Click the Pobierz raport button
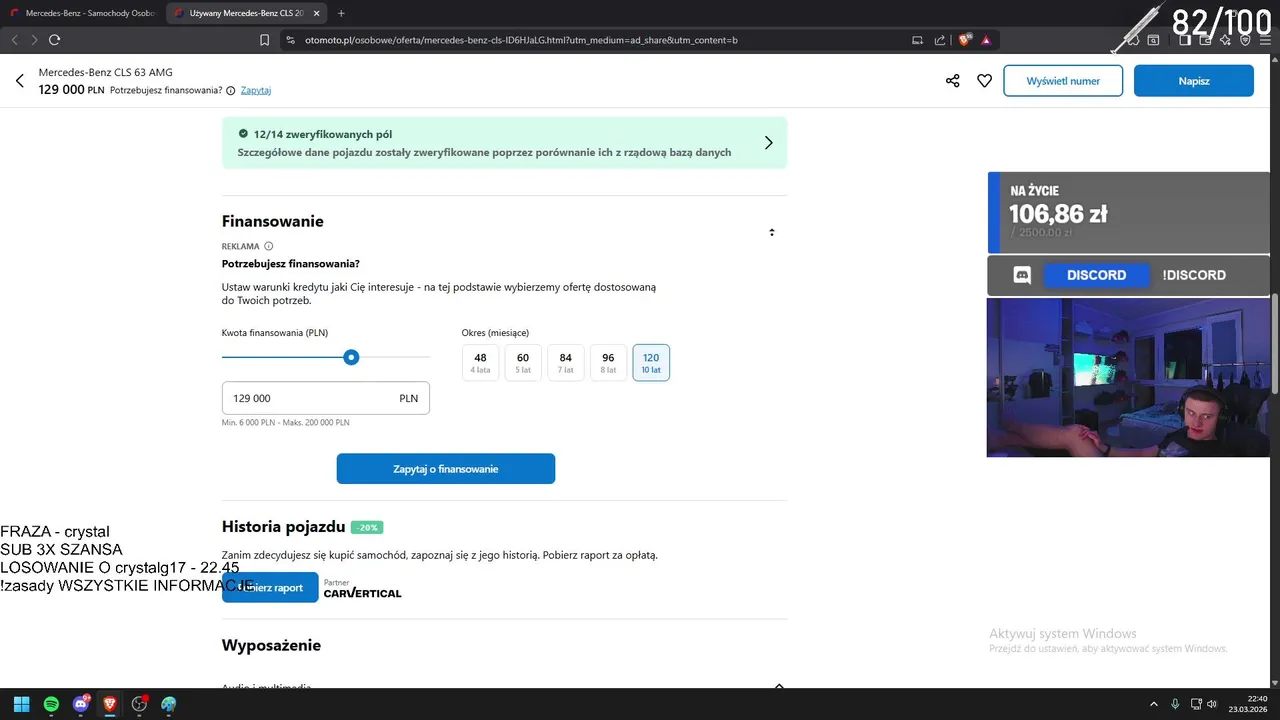1280x720 pixels. click(270, 588)
